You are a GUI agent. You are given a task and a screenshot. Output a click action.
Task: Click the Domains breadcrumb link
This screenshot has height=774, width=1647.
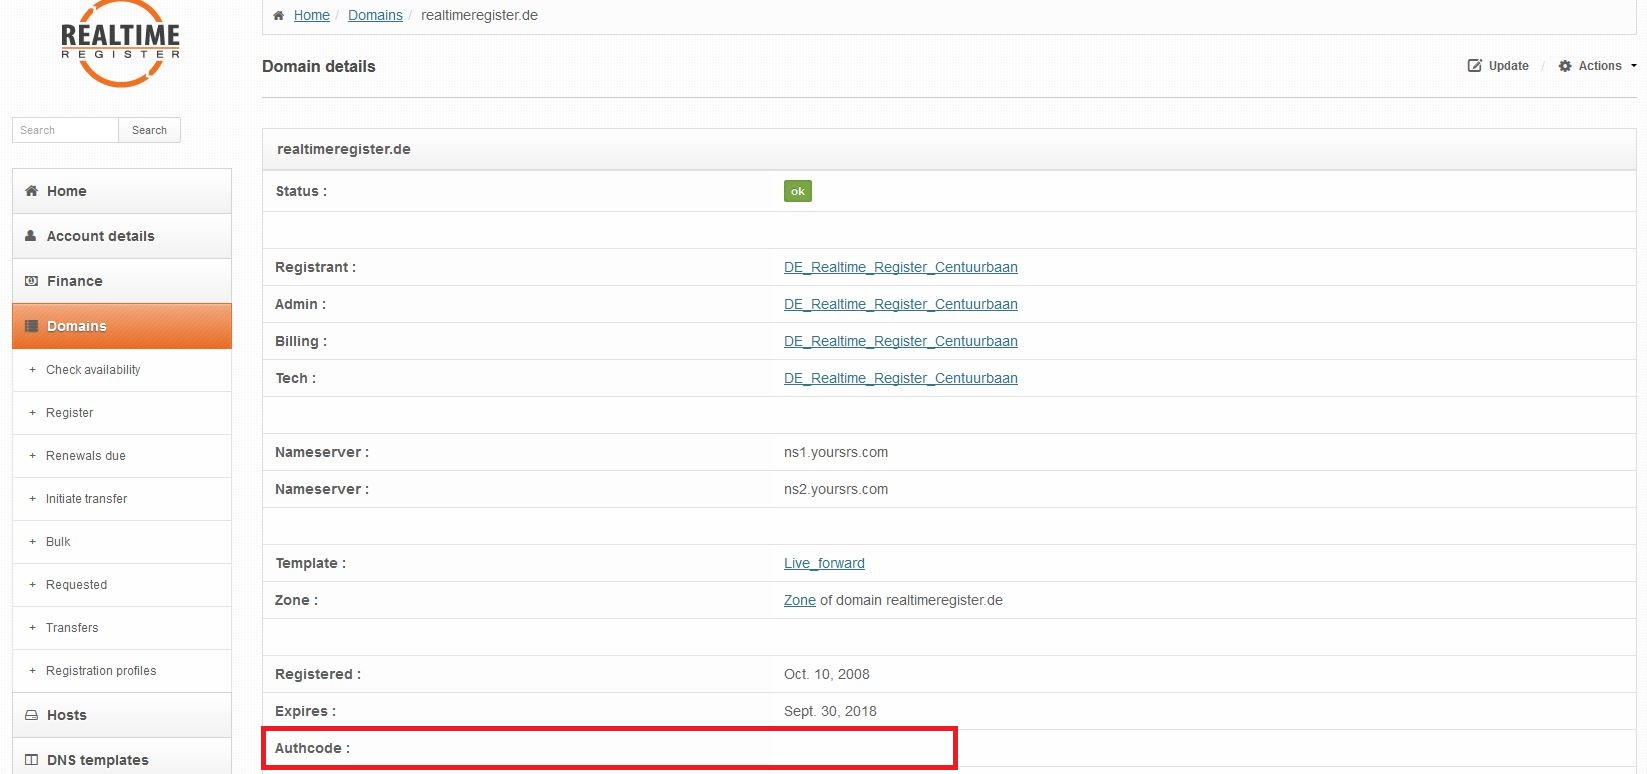(375, 15)
